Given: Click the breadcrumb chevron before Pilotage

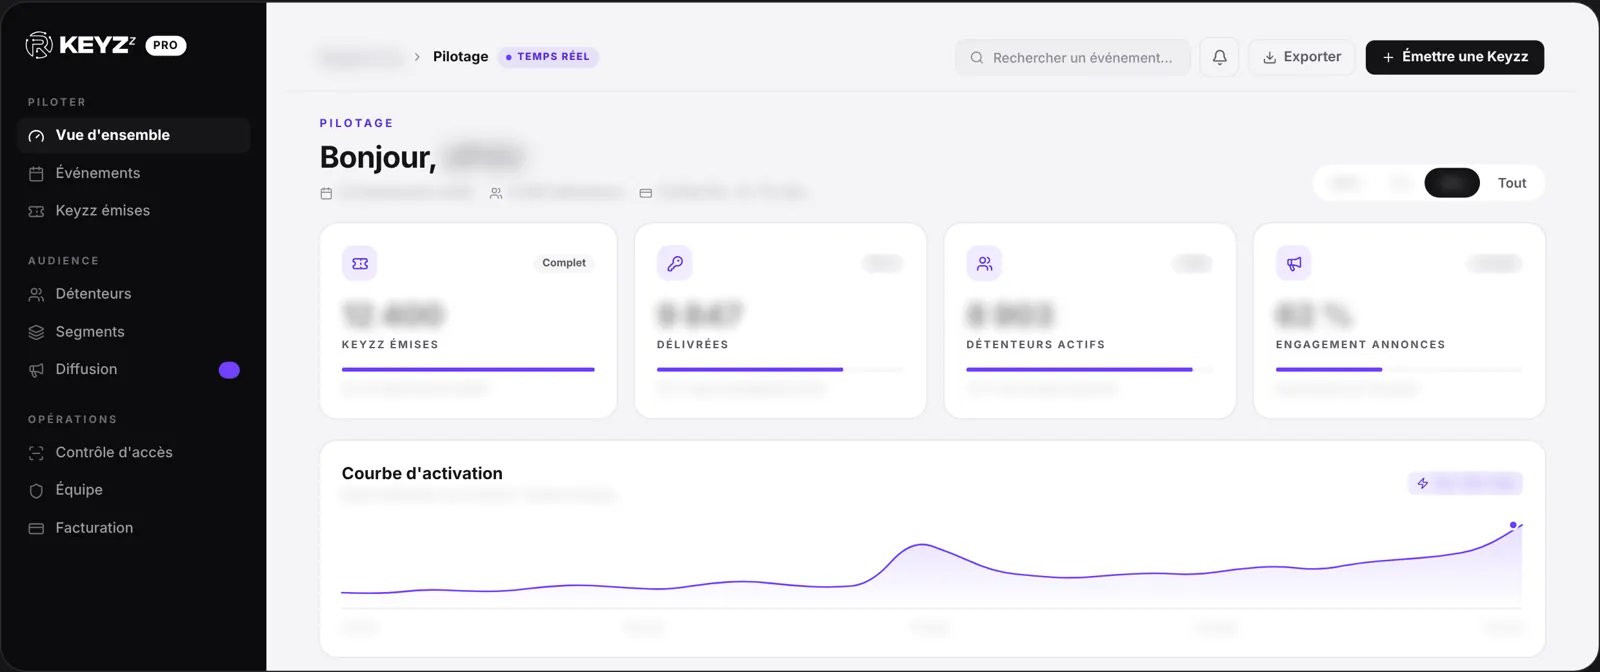Looking at the screenshot, I should (x=417, y=57).
